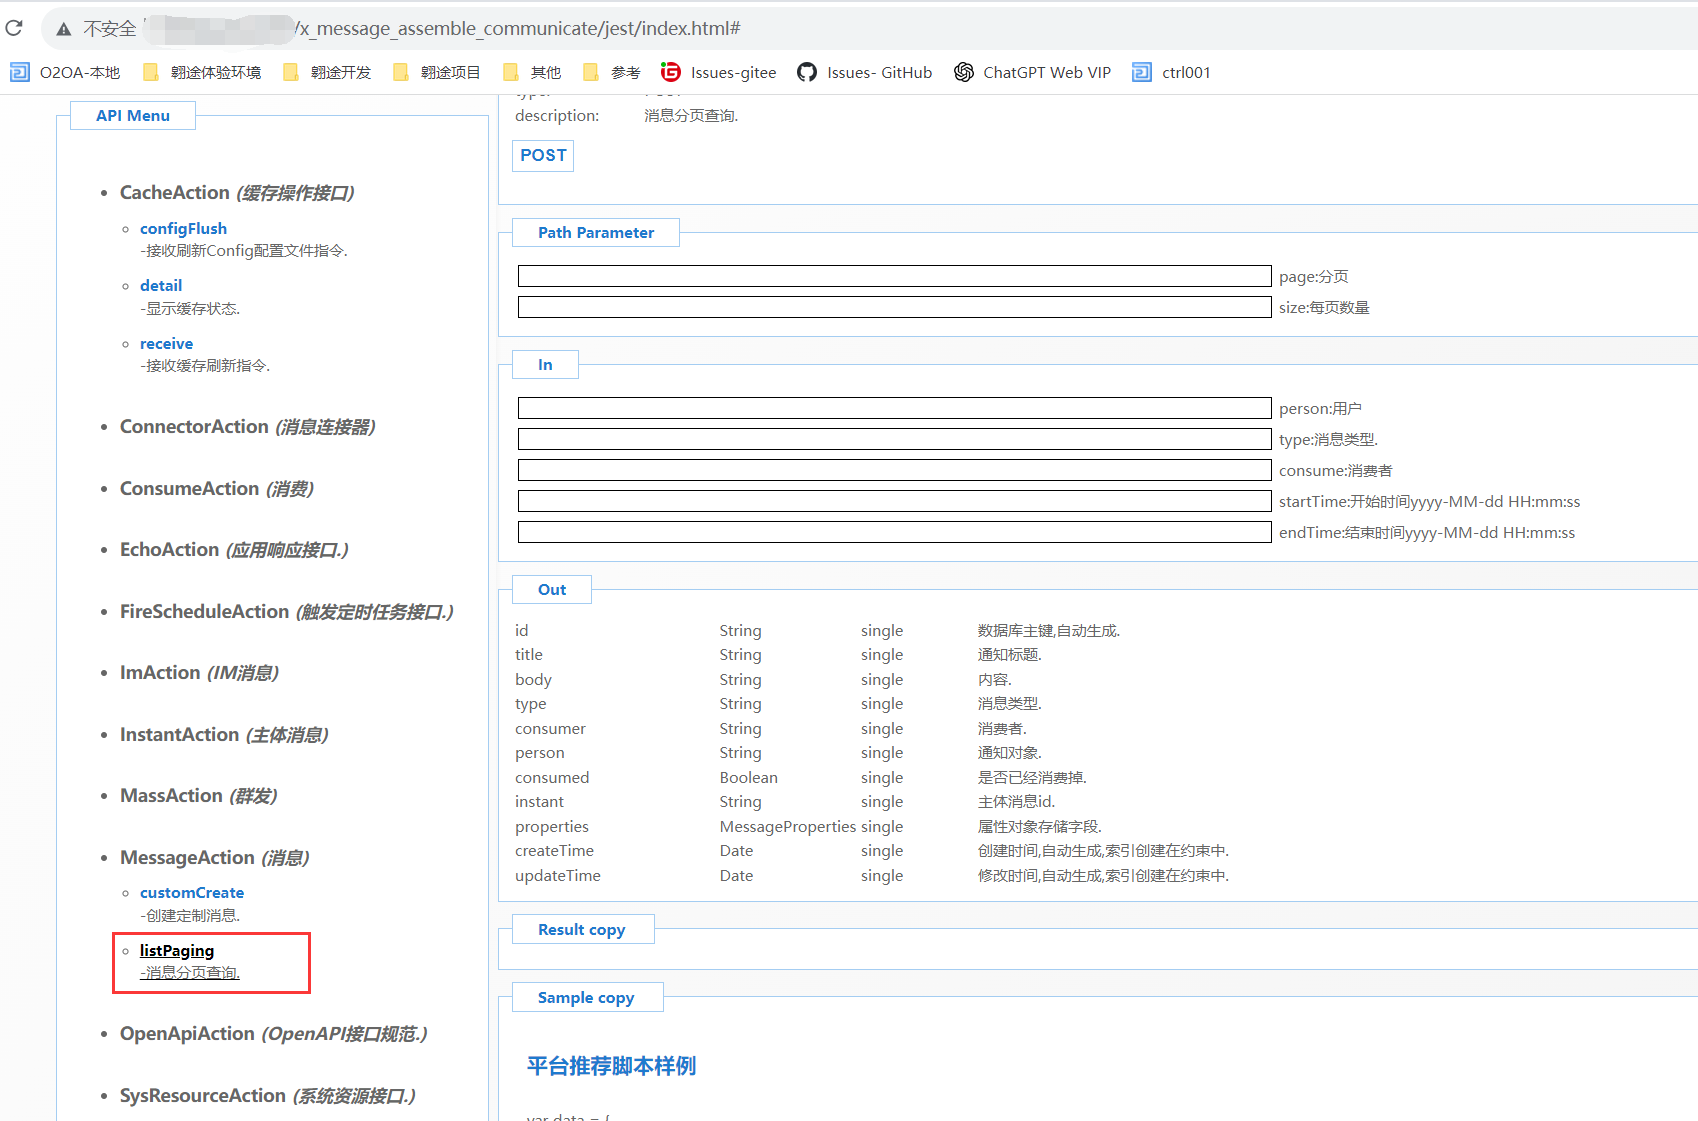1698x1121 pixels.
Task: Expand the 参考 bookmark folder
Action: pyautogui.click(x=612, y=72)
